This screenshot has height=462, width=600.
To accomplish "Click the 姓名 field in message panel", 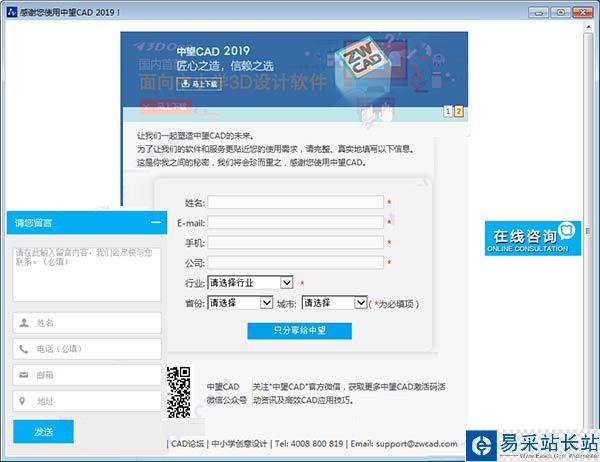I will (x=87, y=323).
